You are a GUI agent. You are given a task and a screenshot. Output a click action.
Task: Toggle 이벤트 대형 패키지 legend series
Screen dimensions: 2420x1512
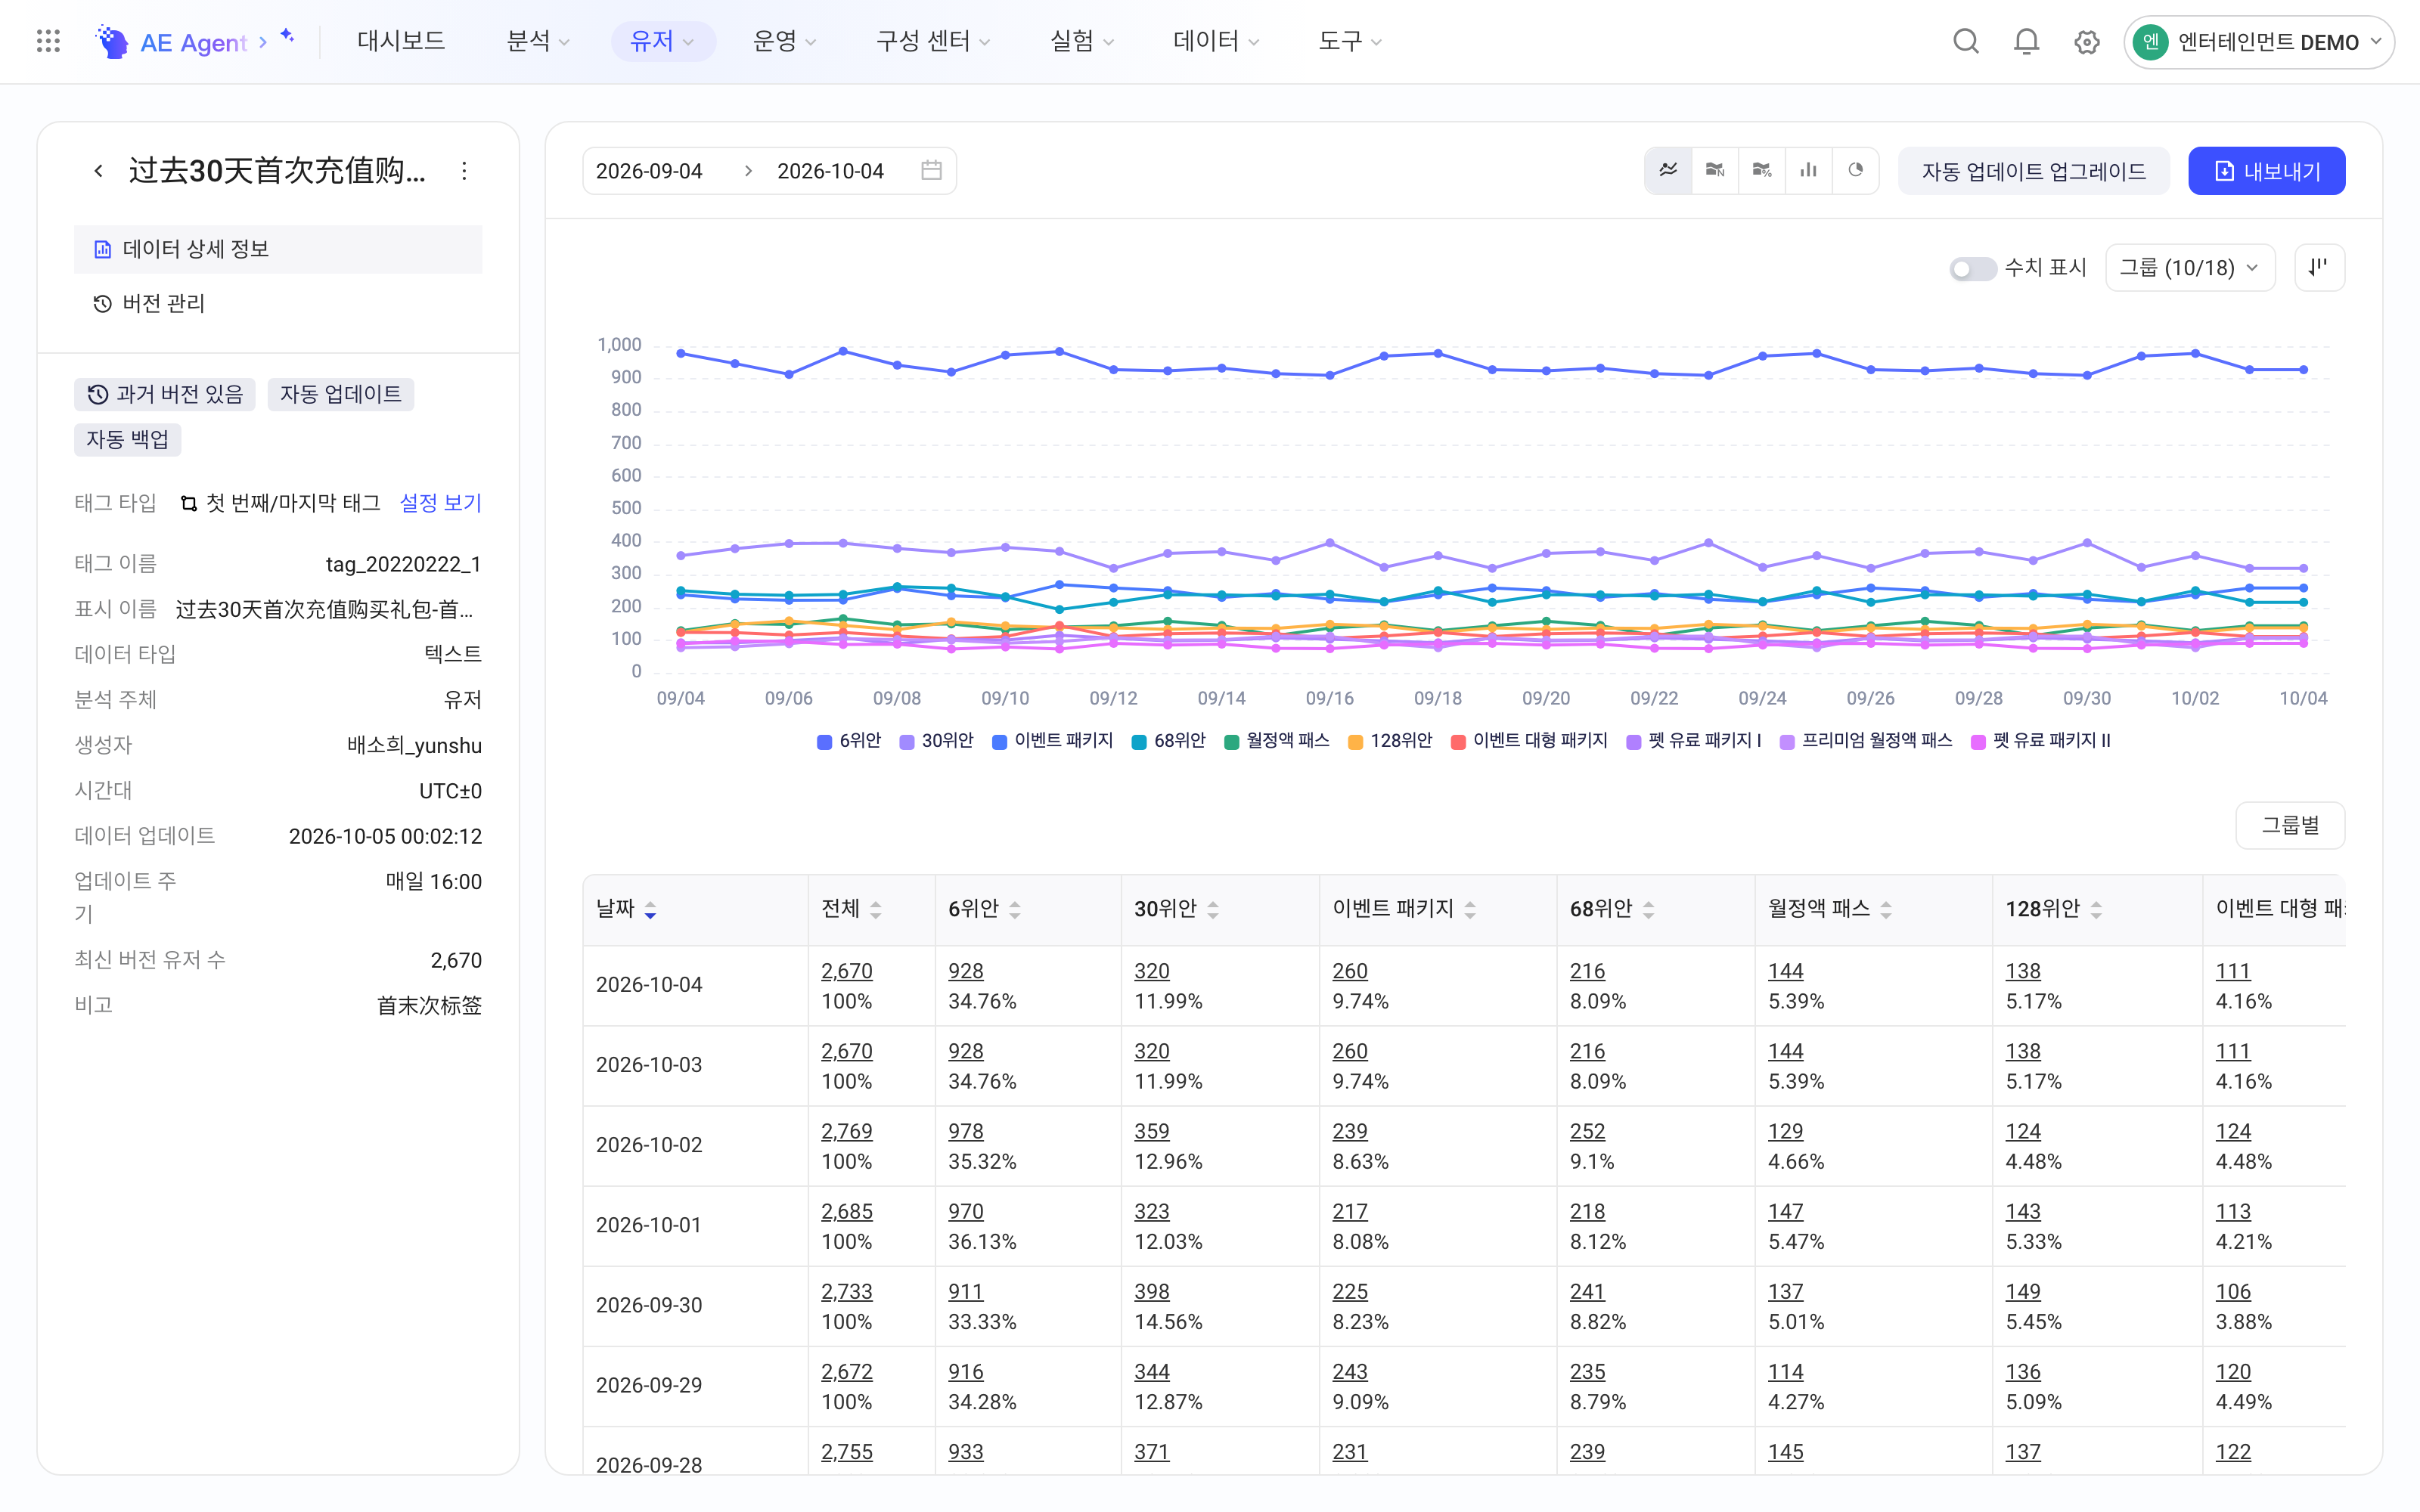point(1529,741)
